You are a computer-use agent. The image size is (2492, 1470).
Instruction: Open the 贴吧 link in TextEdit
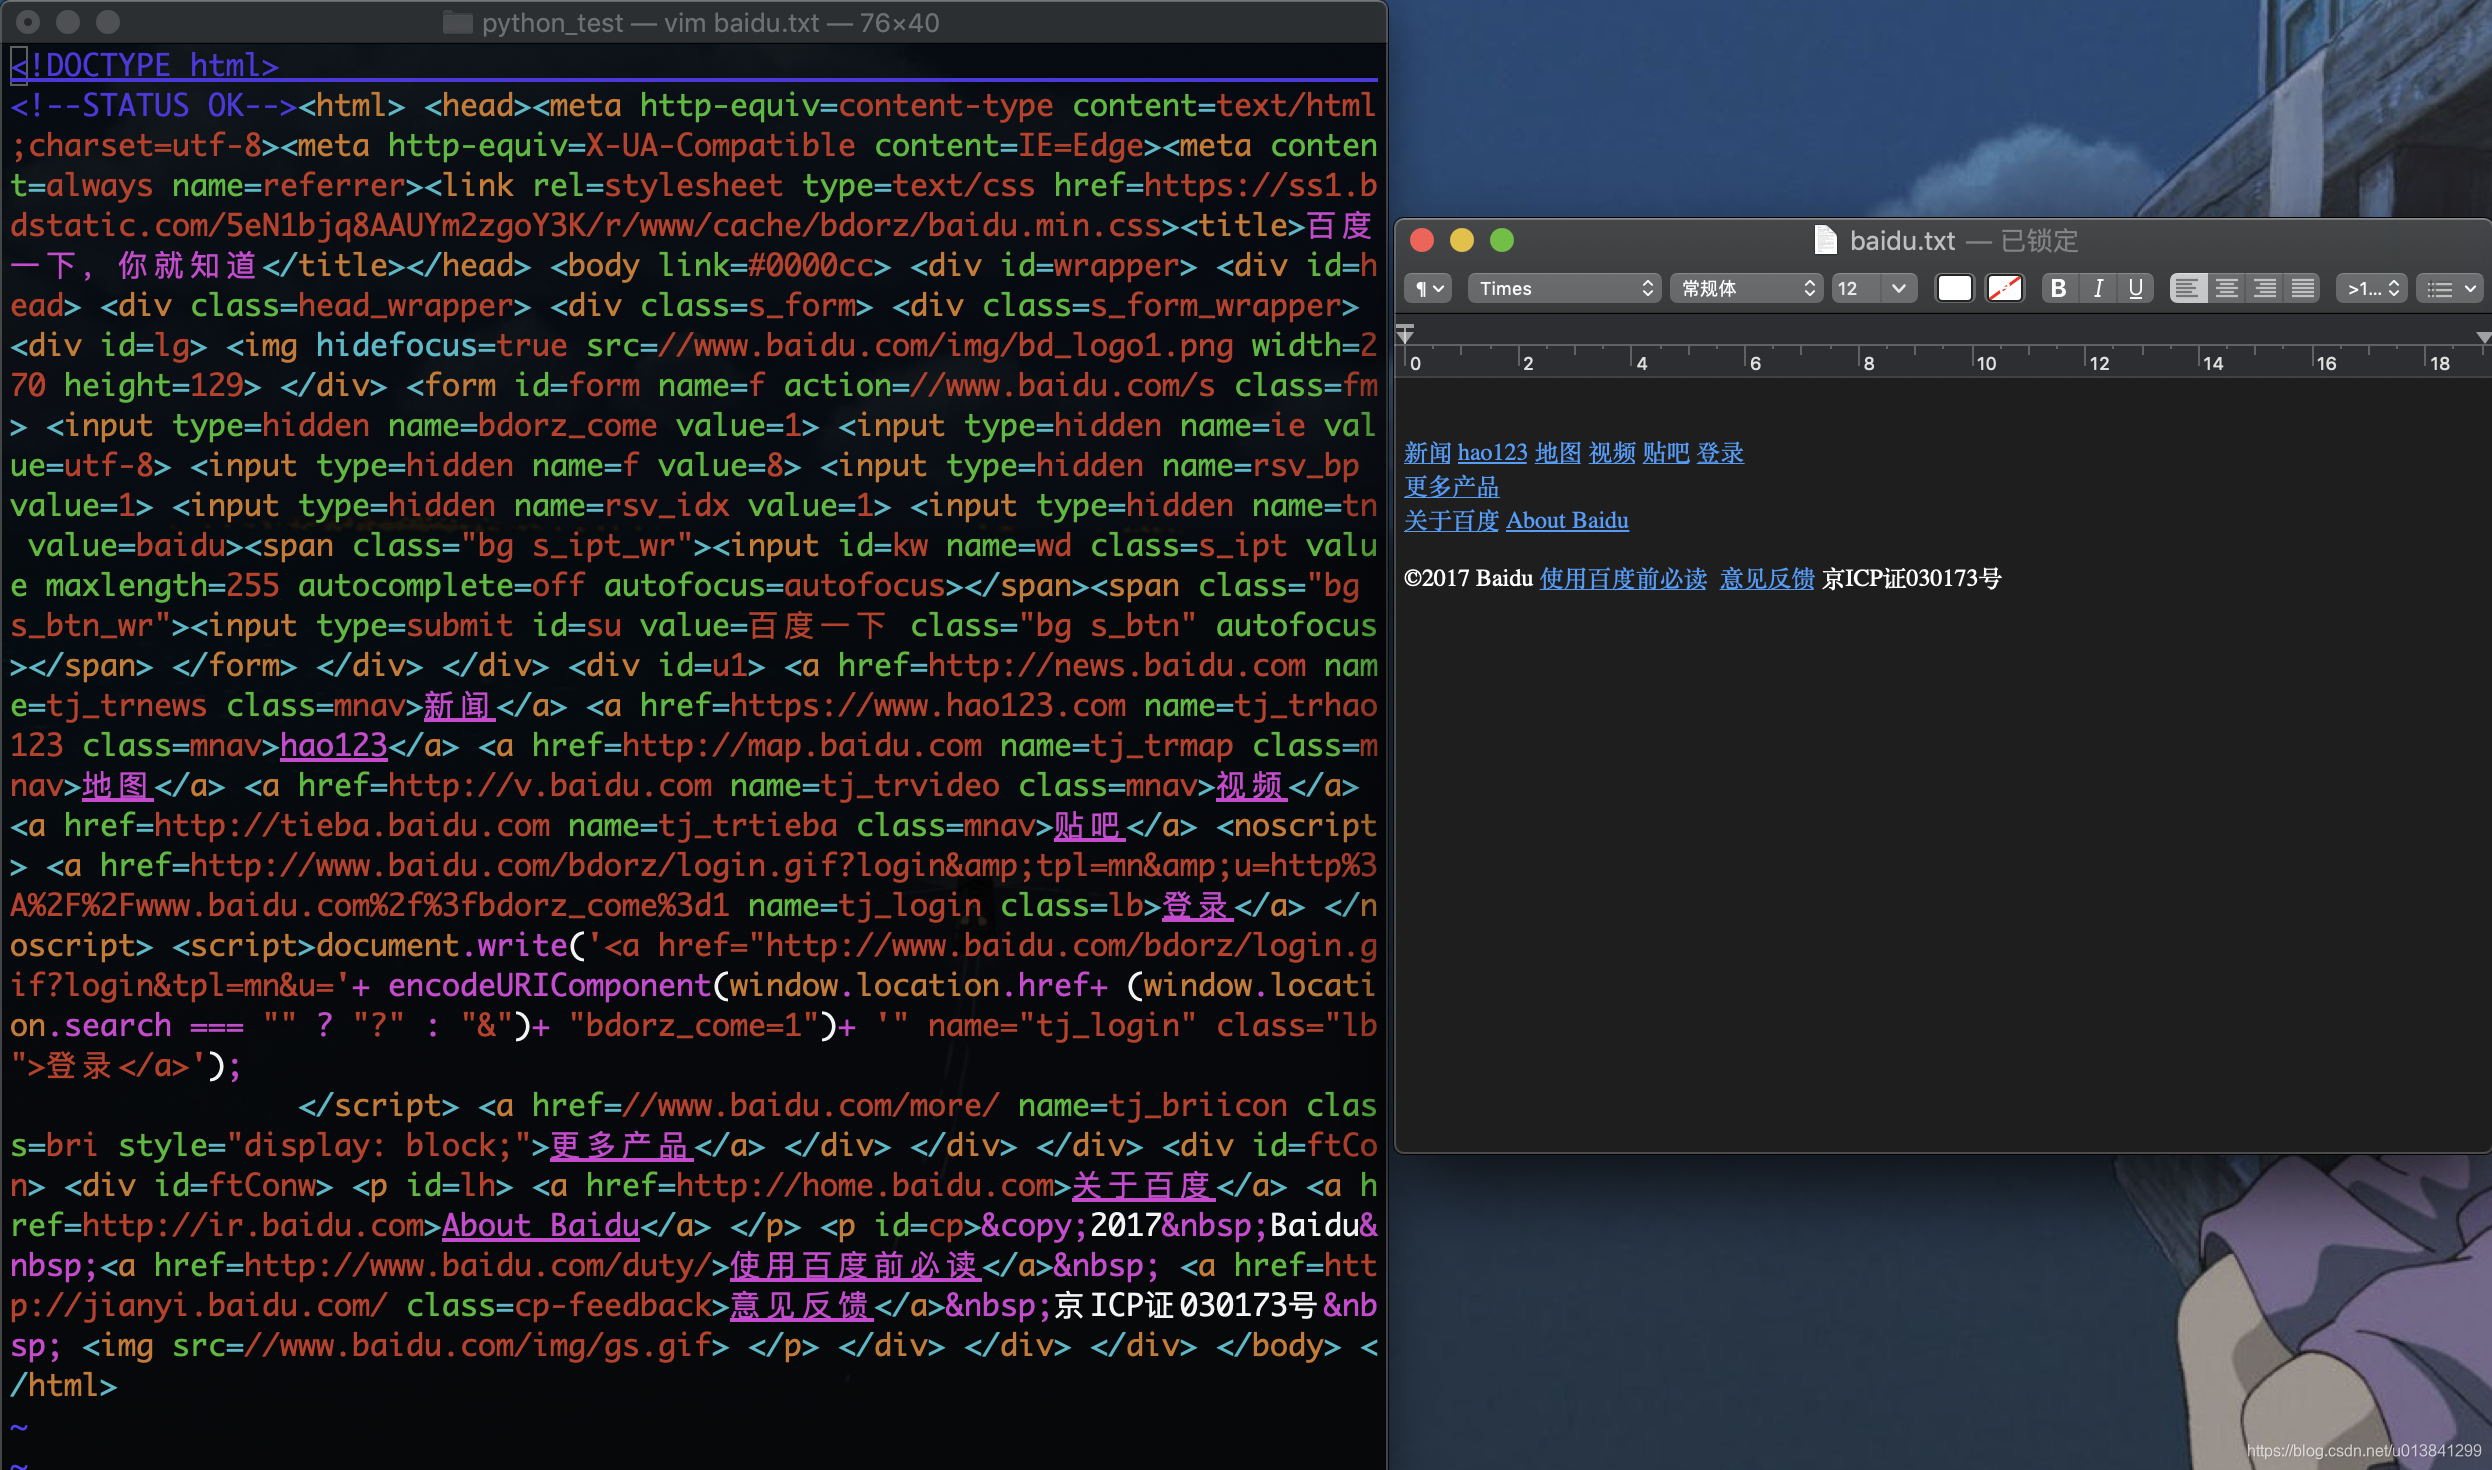coord(1666,453)
